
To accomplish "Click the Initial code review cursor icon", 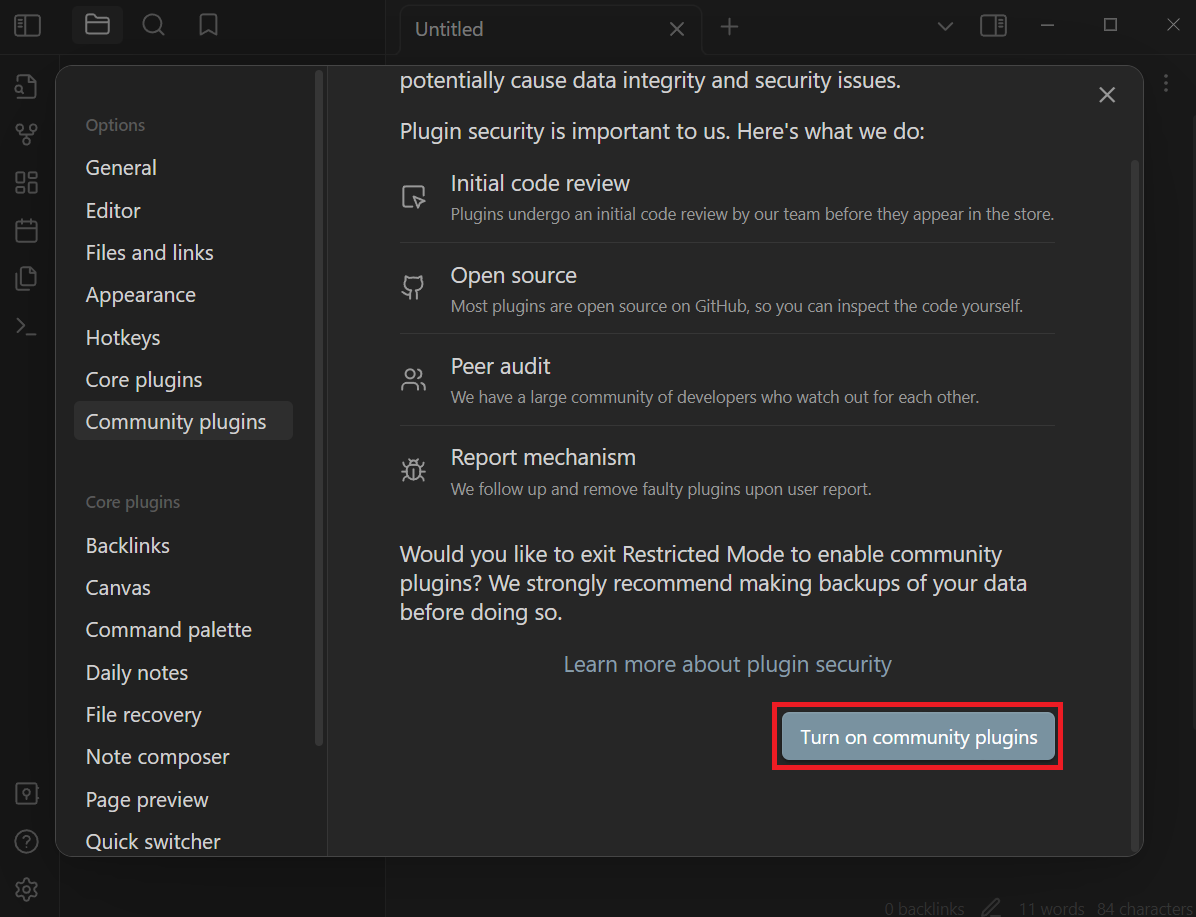I will (x=413, y=197).
